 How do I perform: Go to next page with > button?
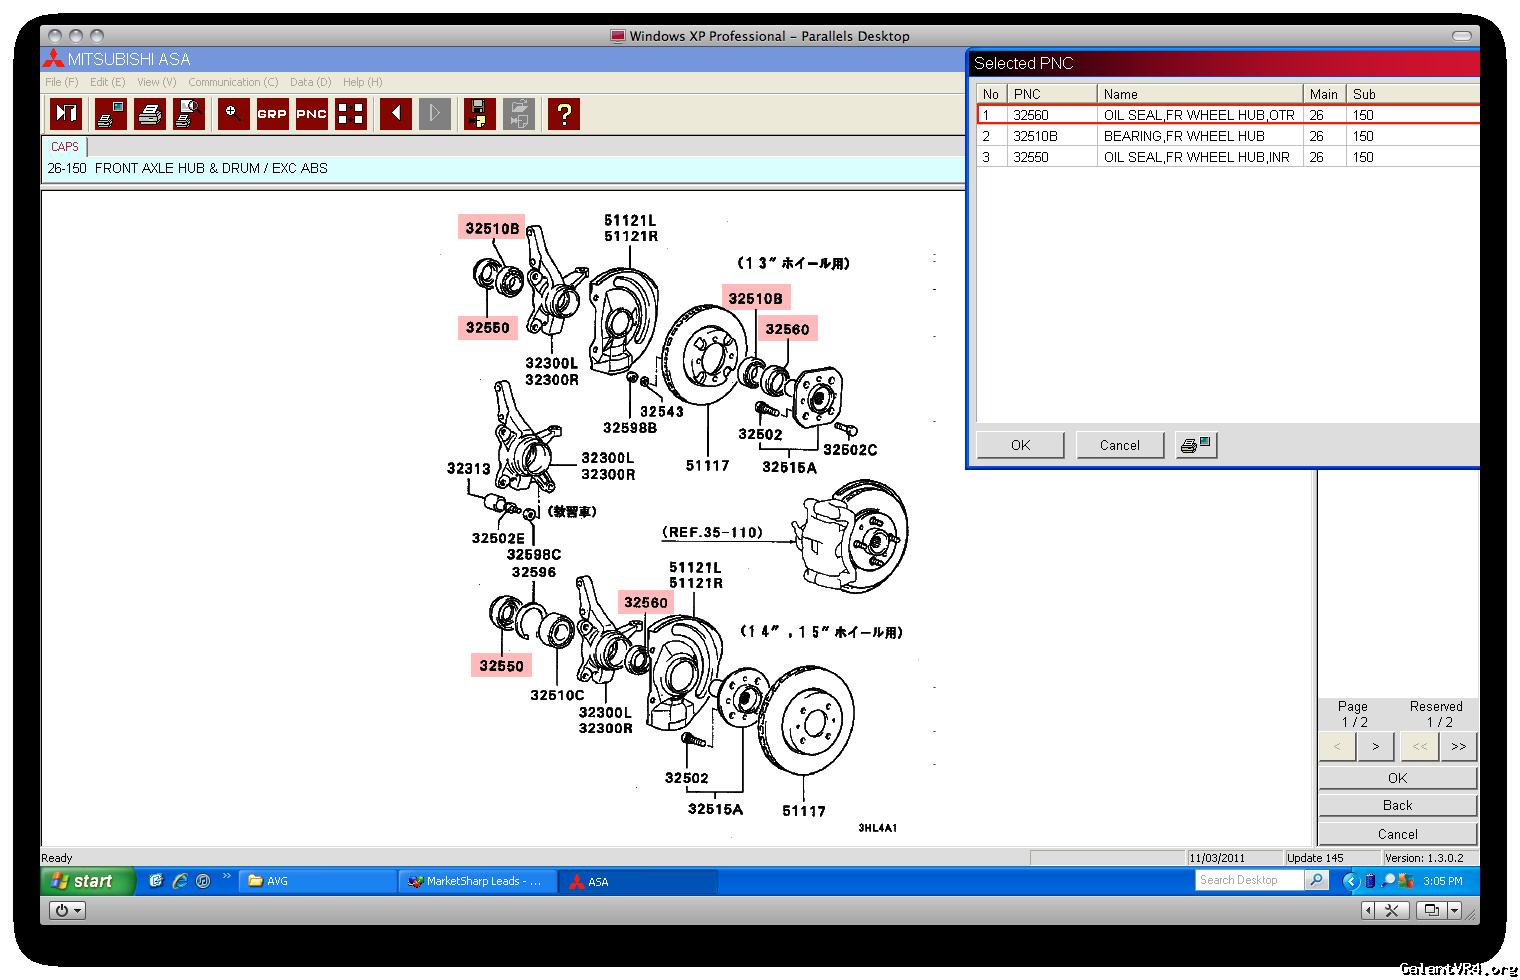click(1376, 746)
